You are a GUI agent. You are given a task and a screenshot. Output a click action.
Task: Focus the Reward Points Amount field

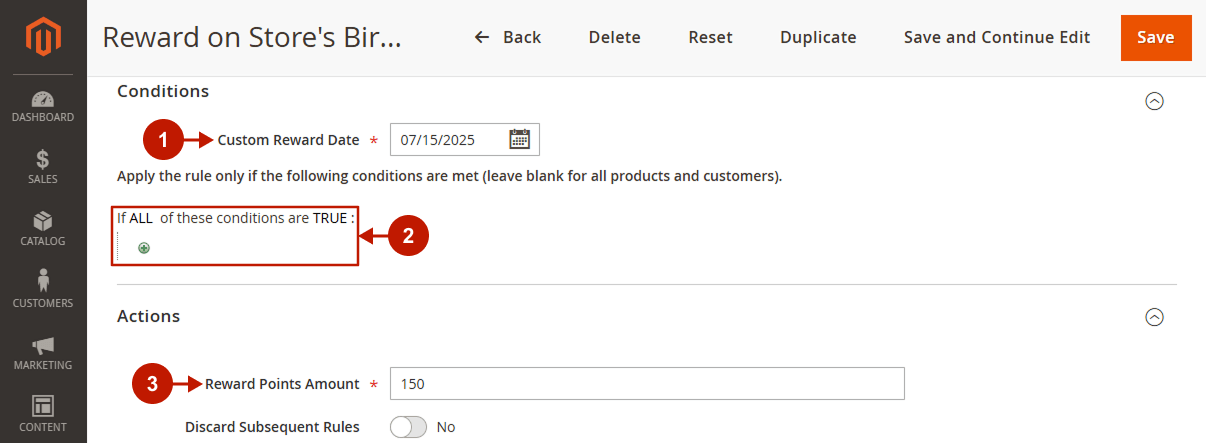647,384
